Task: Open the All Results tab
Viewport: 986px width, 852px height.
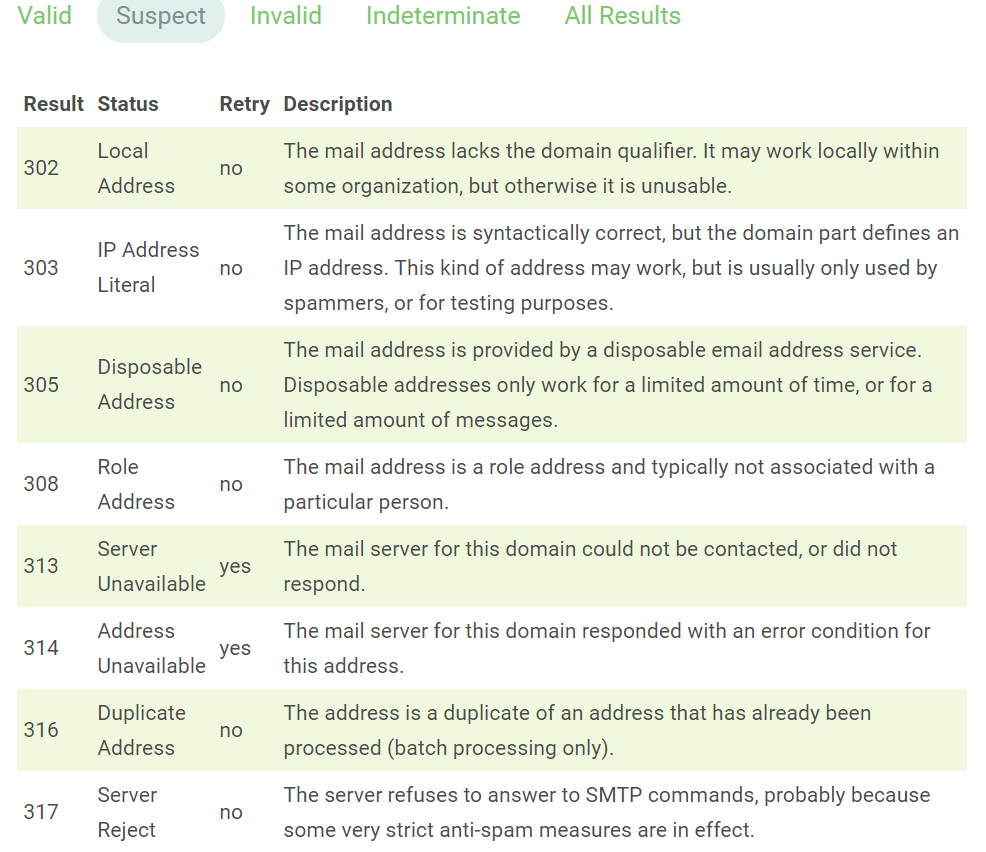Action: [622, 16]
